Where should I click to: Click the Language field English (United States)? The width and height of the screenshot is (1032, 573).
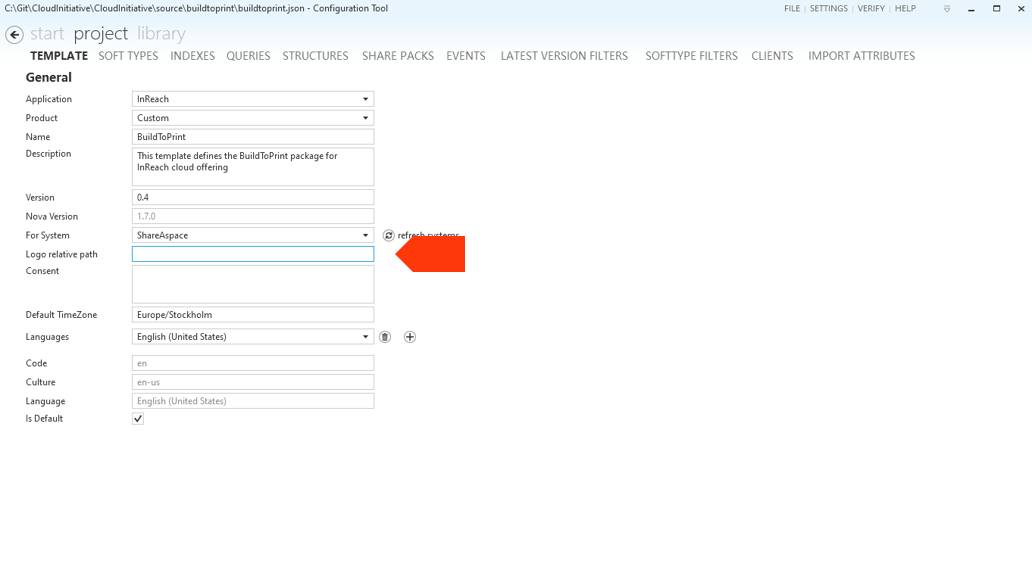(x=253, y=401)
